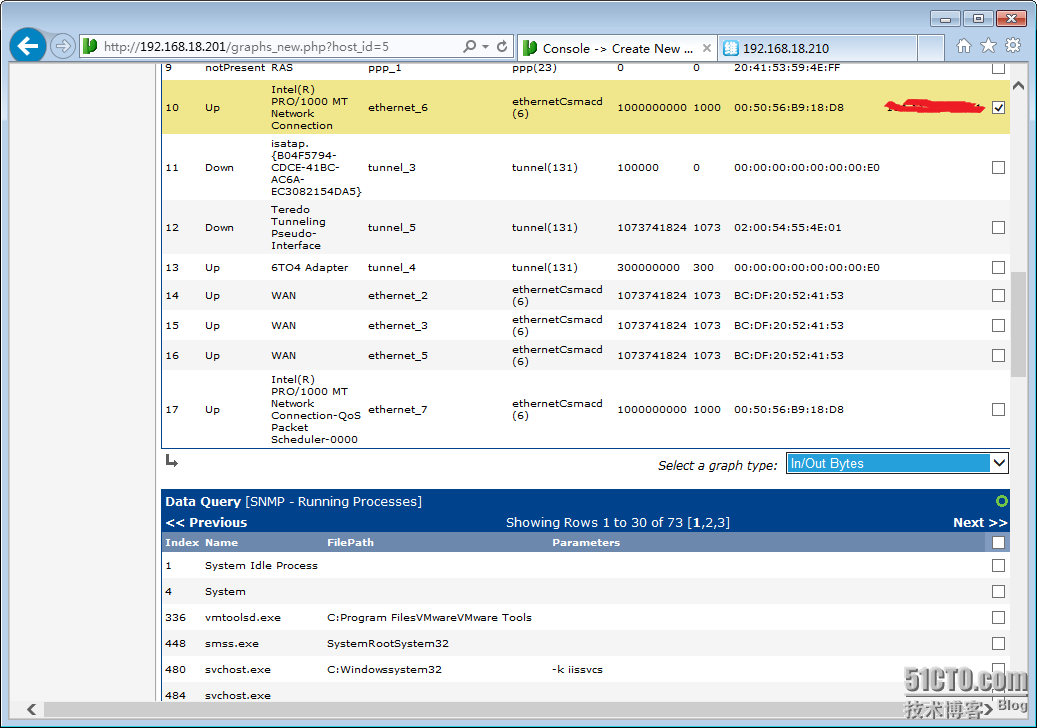Refresh the page with reload icon

[502, 46]
